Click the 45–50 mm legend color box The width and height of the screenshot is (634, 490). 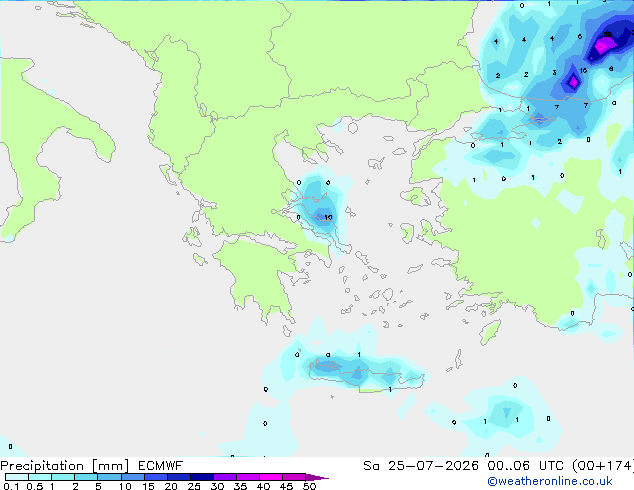pos(294,477)
